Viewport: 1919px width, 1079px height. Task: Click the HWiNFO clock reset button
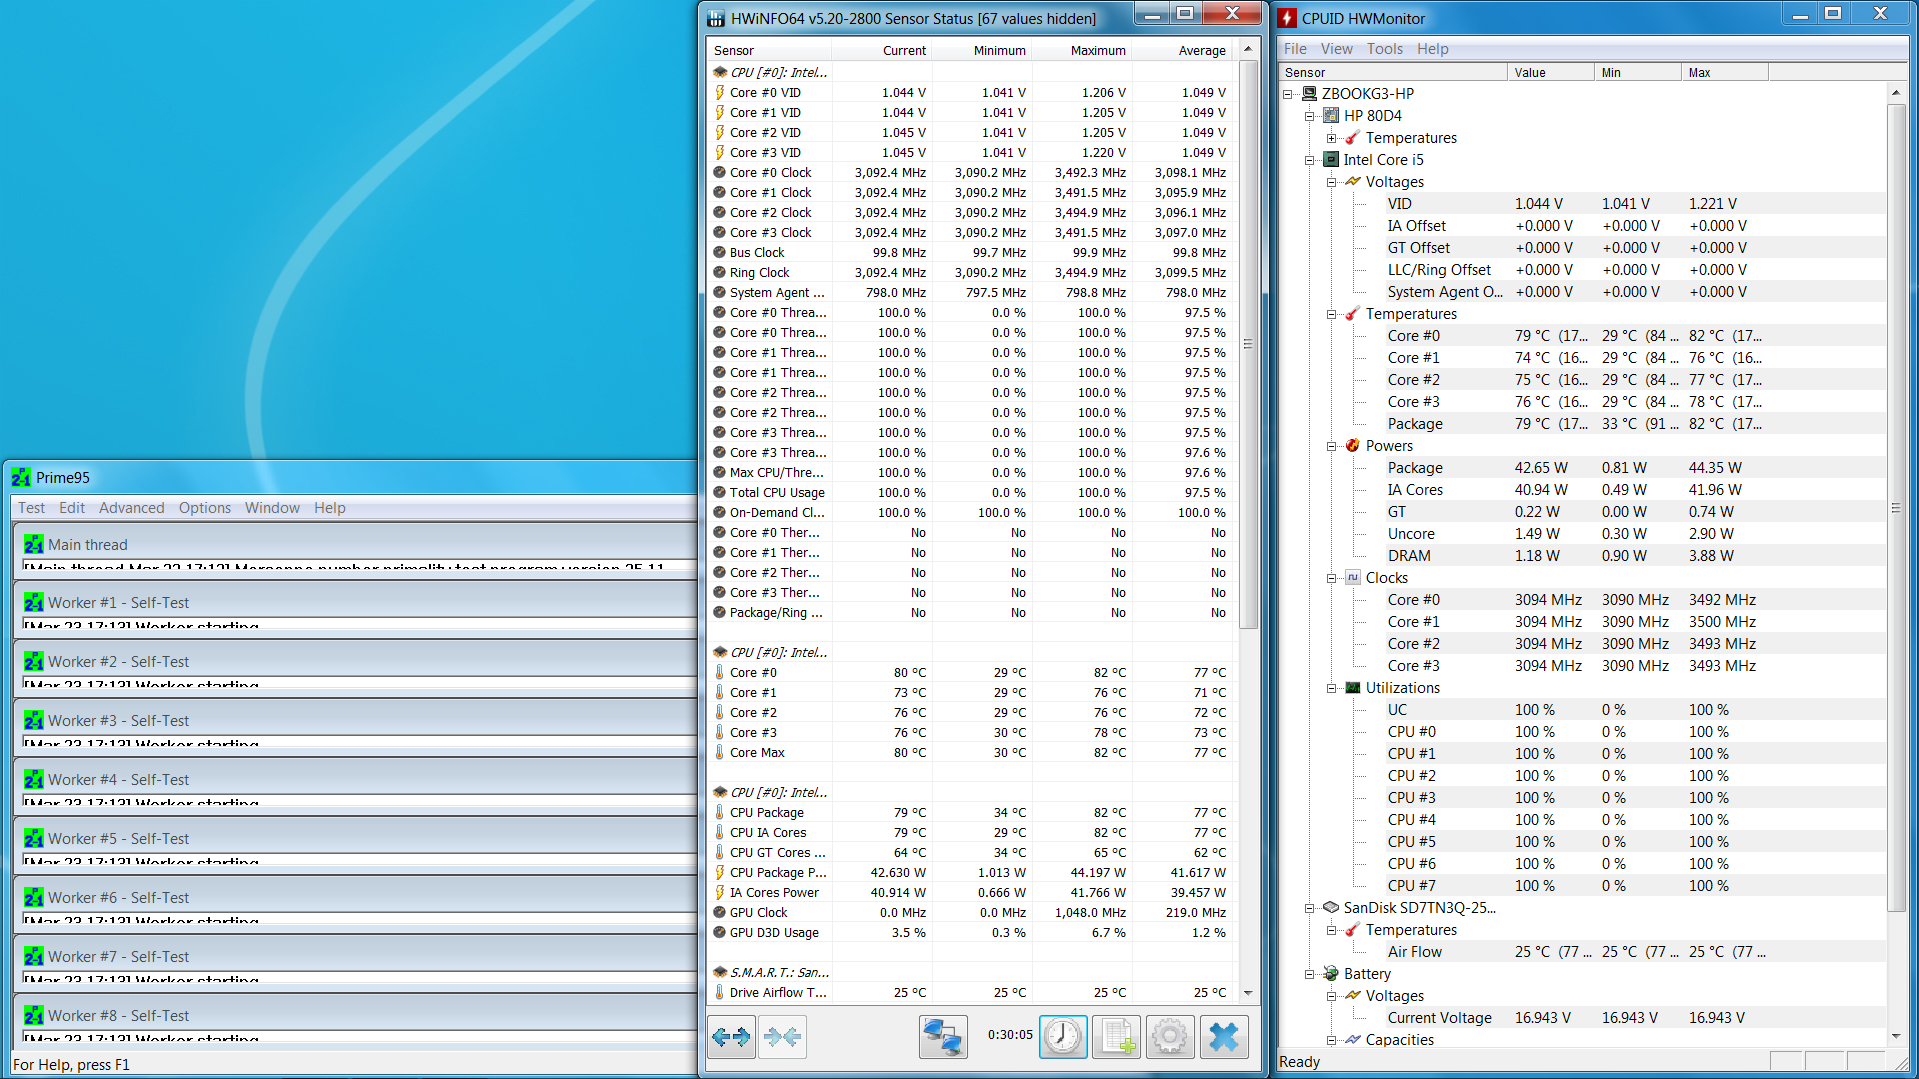tap(1063, 1037)
